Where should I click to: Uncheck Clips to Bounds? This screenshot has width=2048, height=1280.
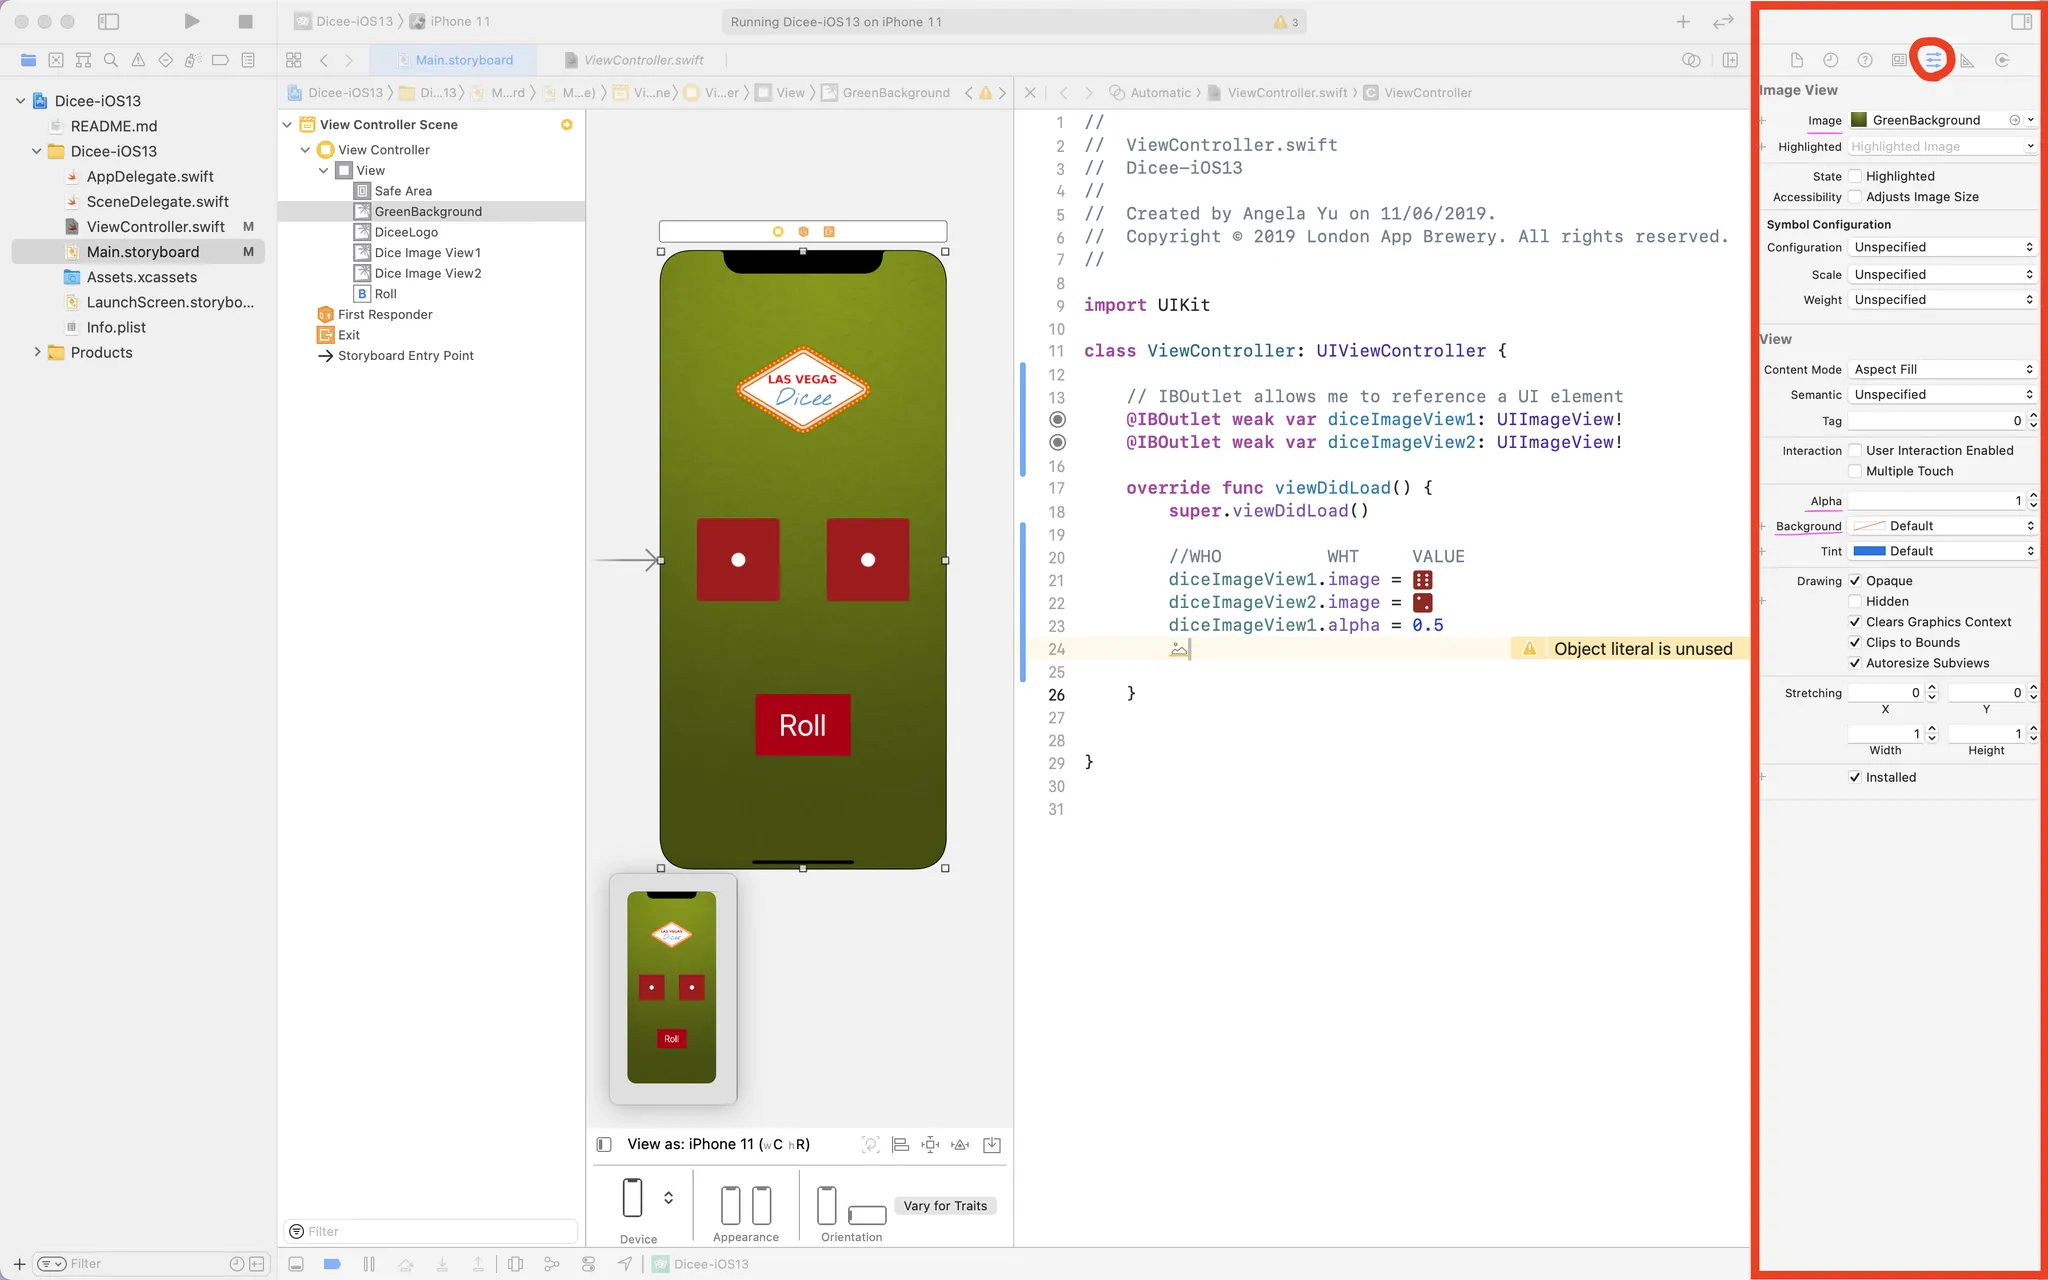pos(1855,643)
